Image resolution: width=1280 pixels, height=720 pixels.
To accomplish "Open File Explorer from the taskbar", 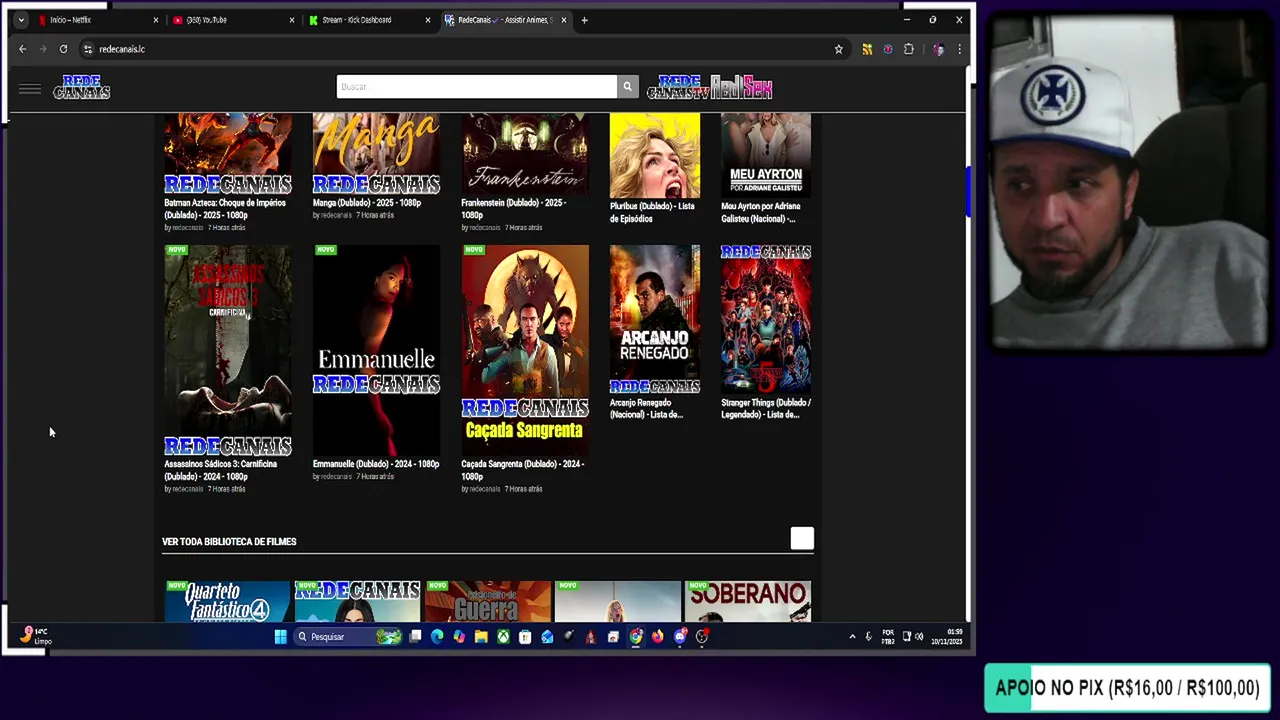I will point(481,637).
